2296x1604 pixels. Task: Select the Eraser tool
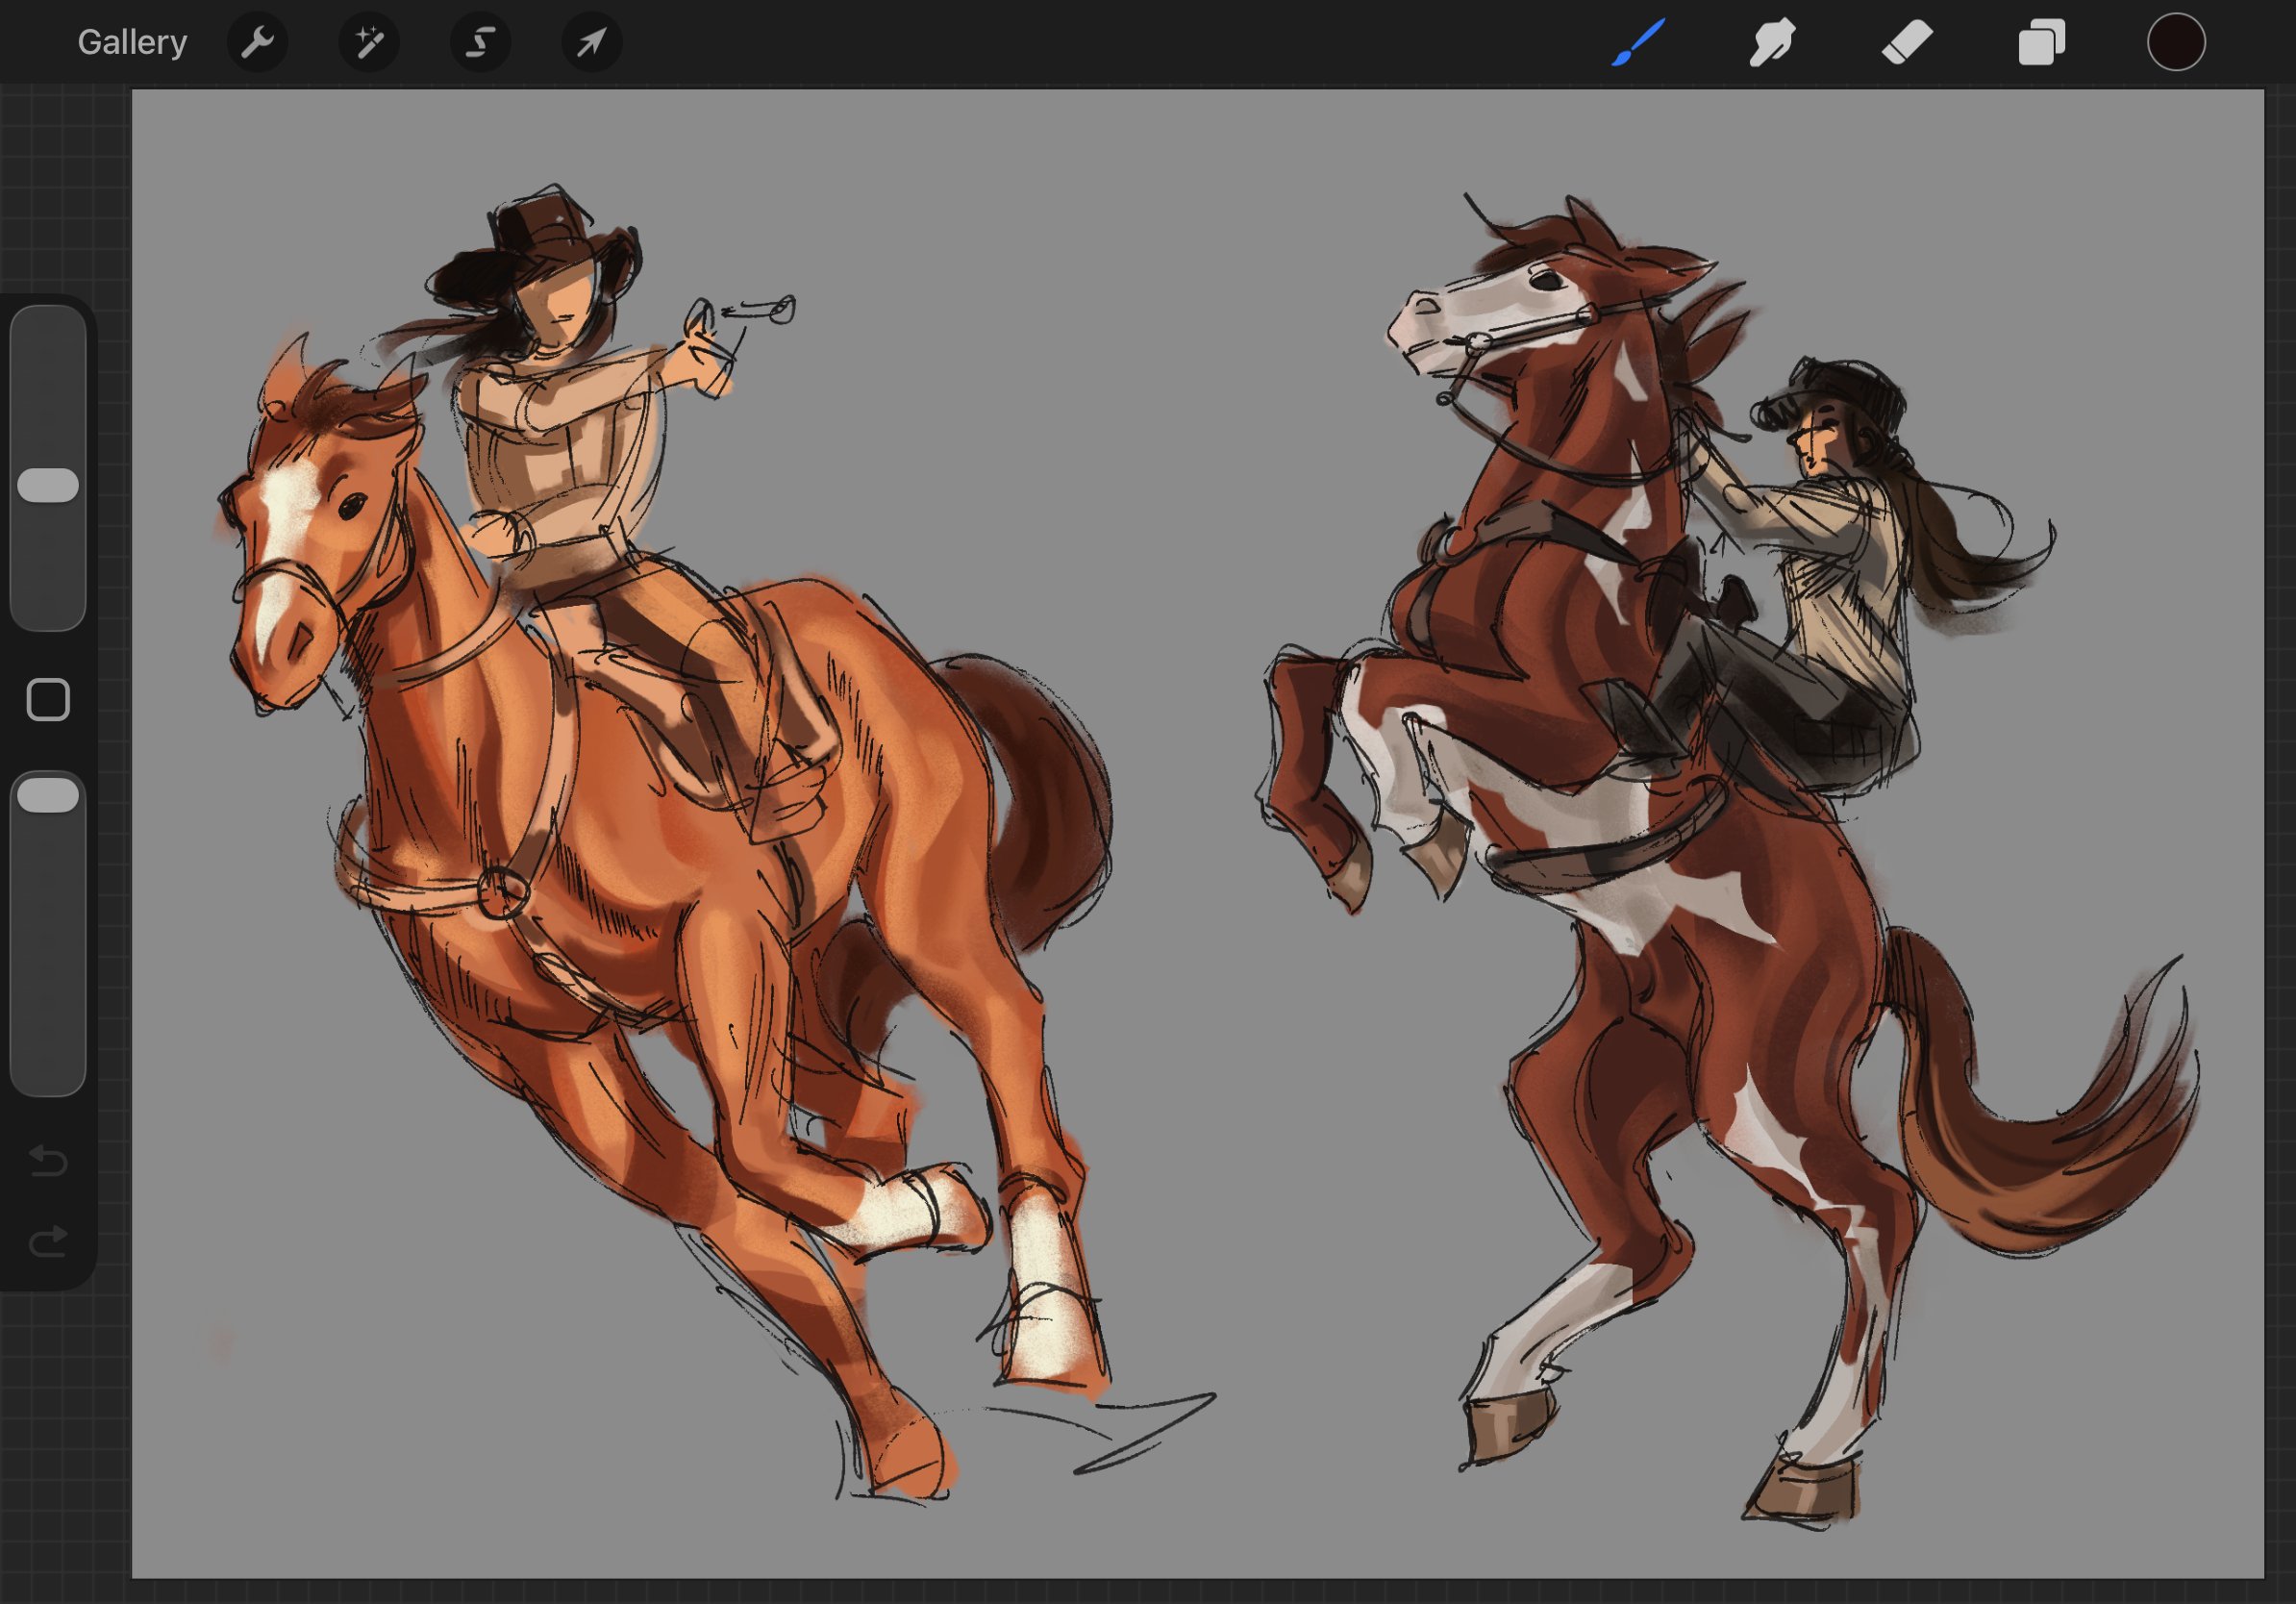(x=1906, y=42)
